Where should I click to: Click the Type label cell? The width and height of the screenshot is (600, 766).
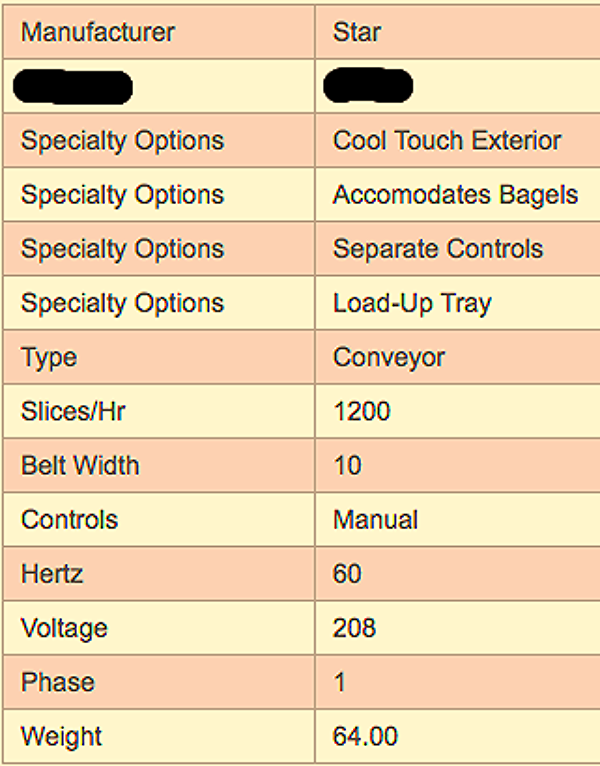(x=49, y=357)
